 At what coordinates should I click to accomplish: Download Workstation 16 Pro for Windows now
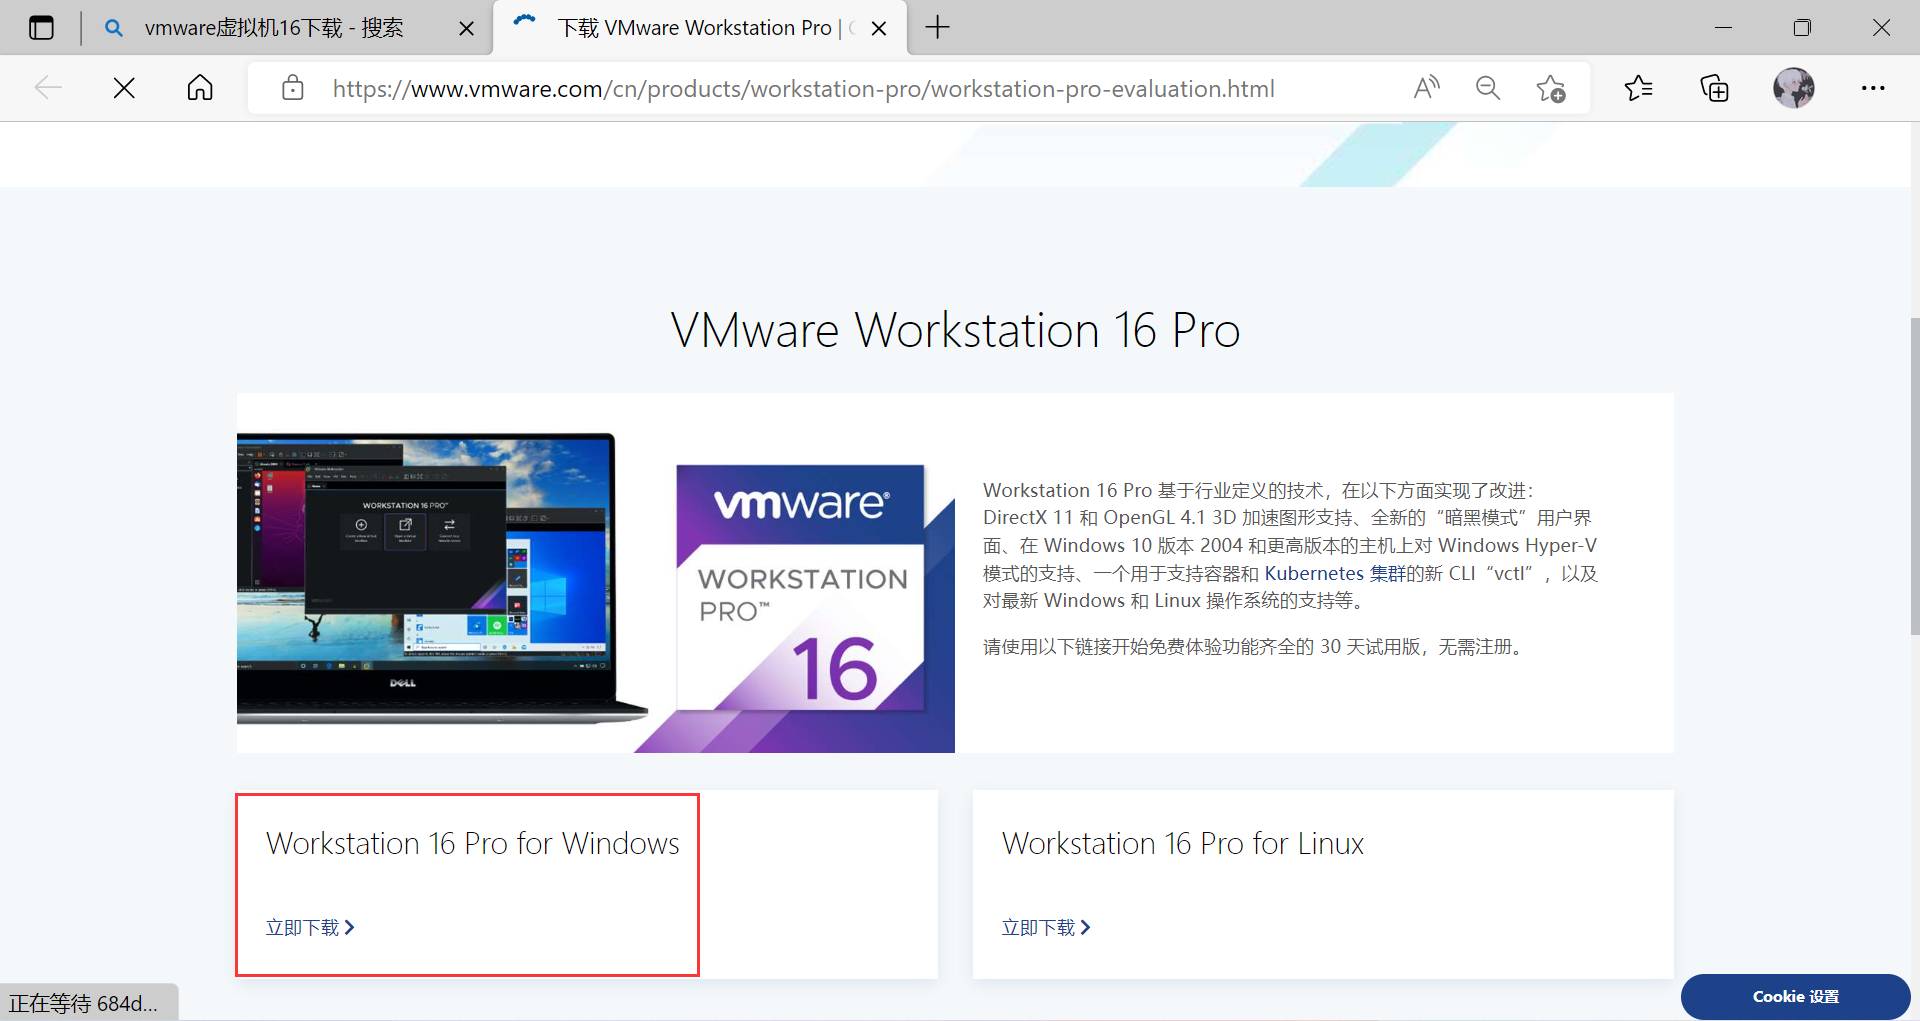(x=310, y=928)
